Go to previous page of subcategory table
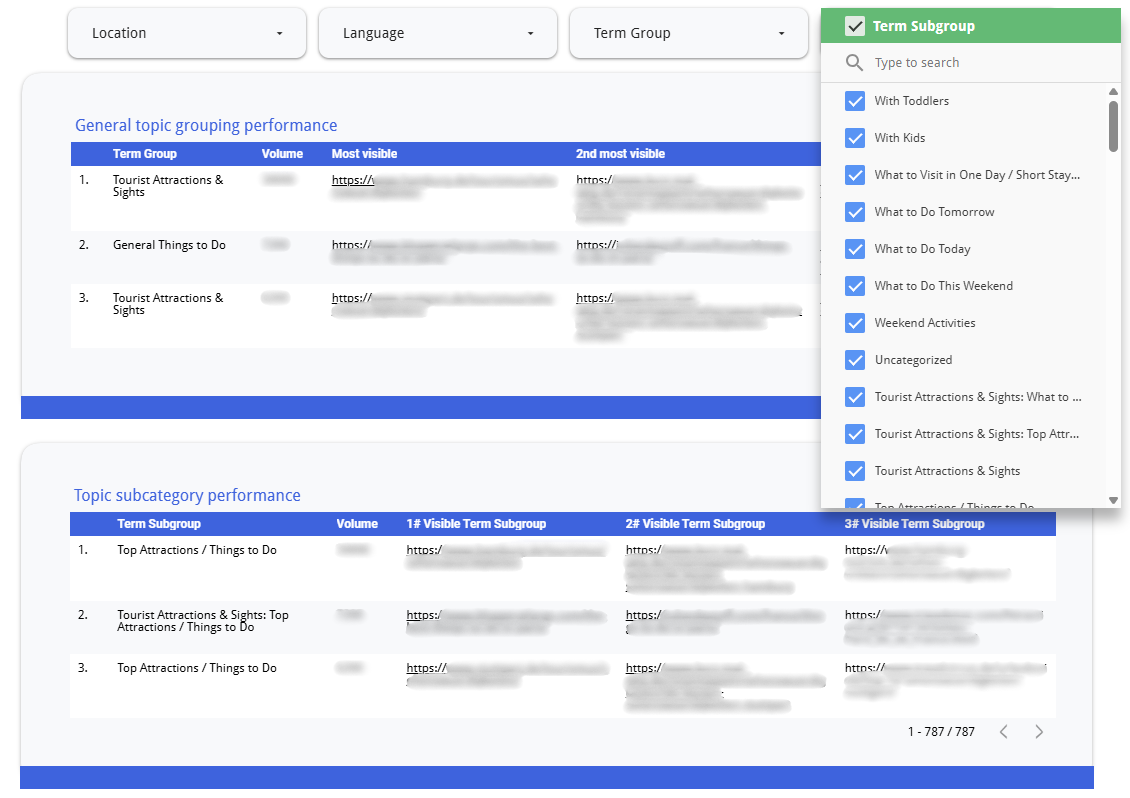 (x=1003, y=732)
